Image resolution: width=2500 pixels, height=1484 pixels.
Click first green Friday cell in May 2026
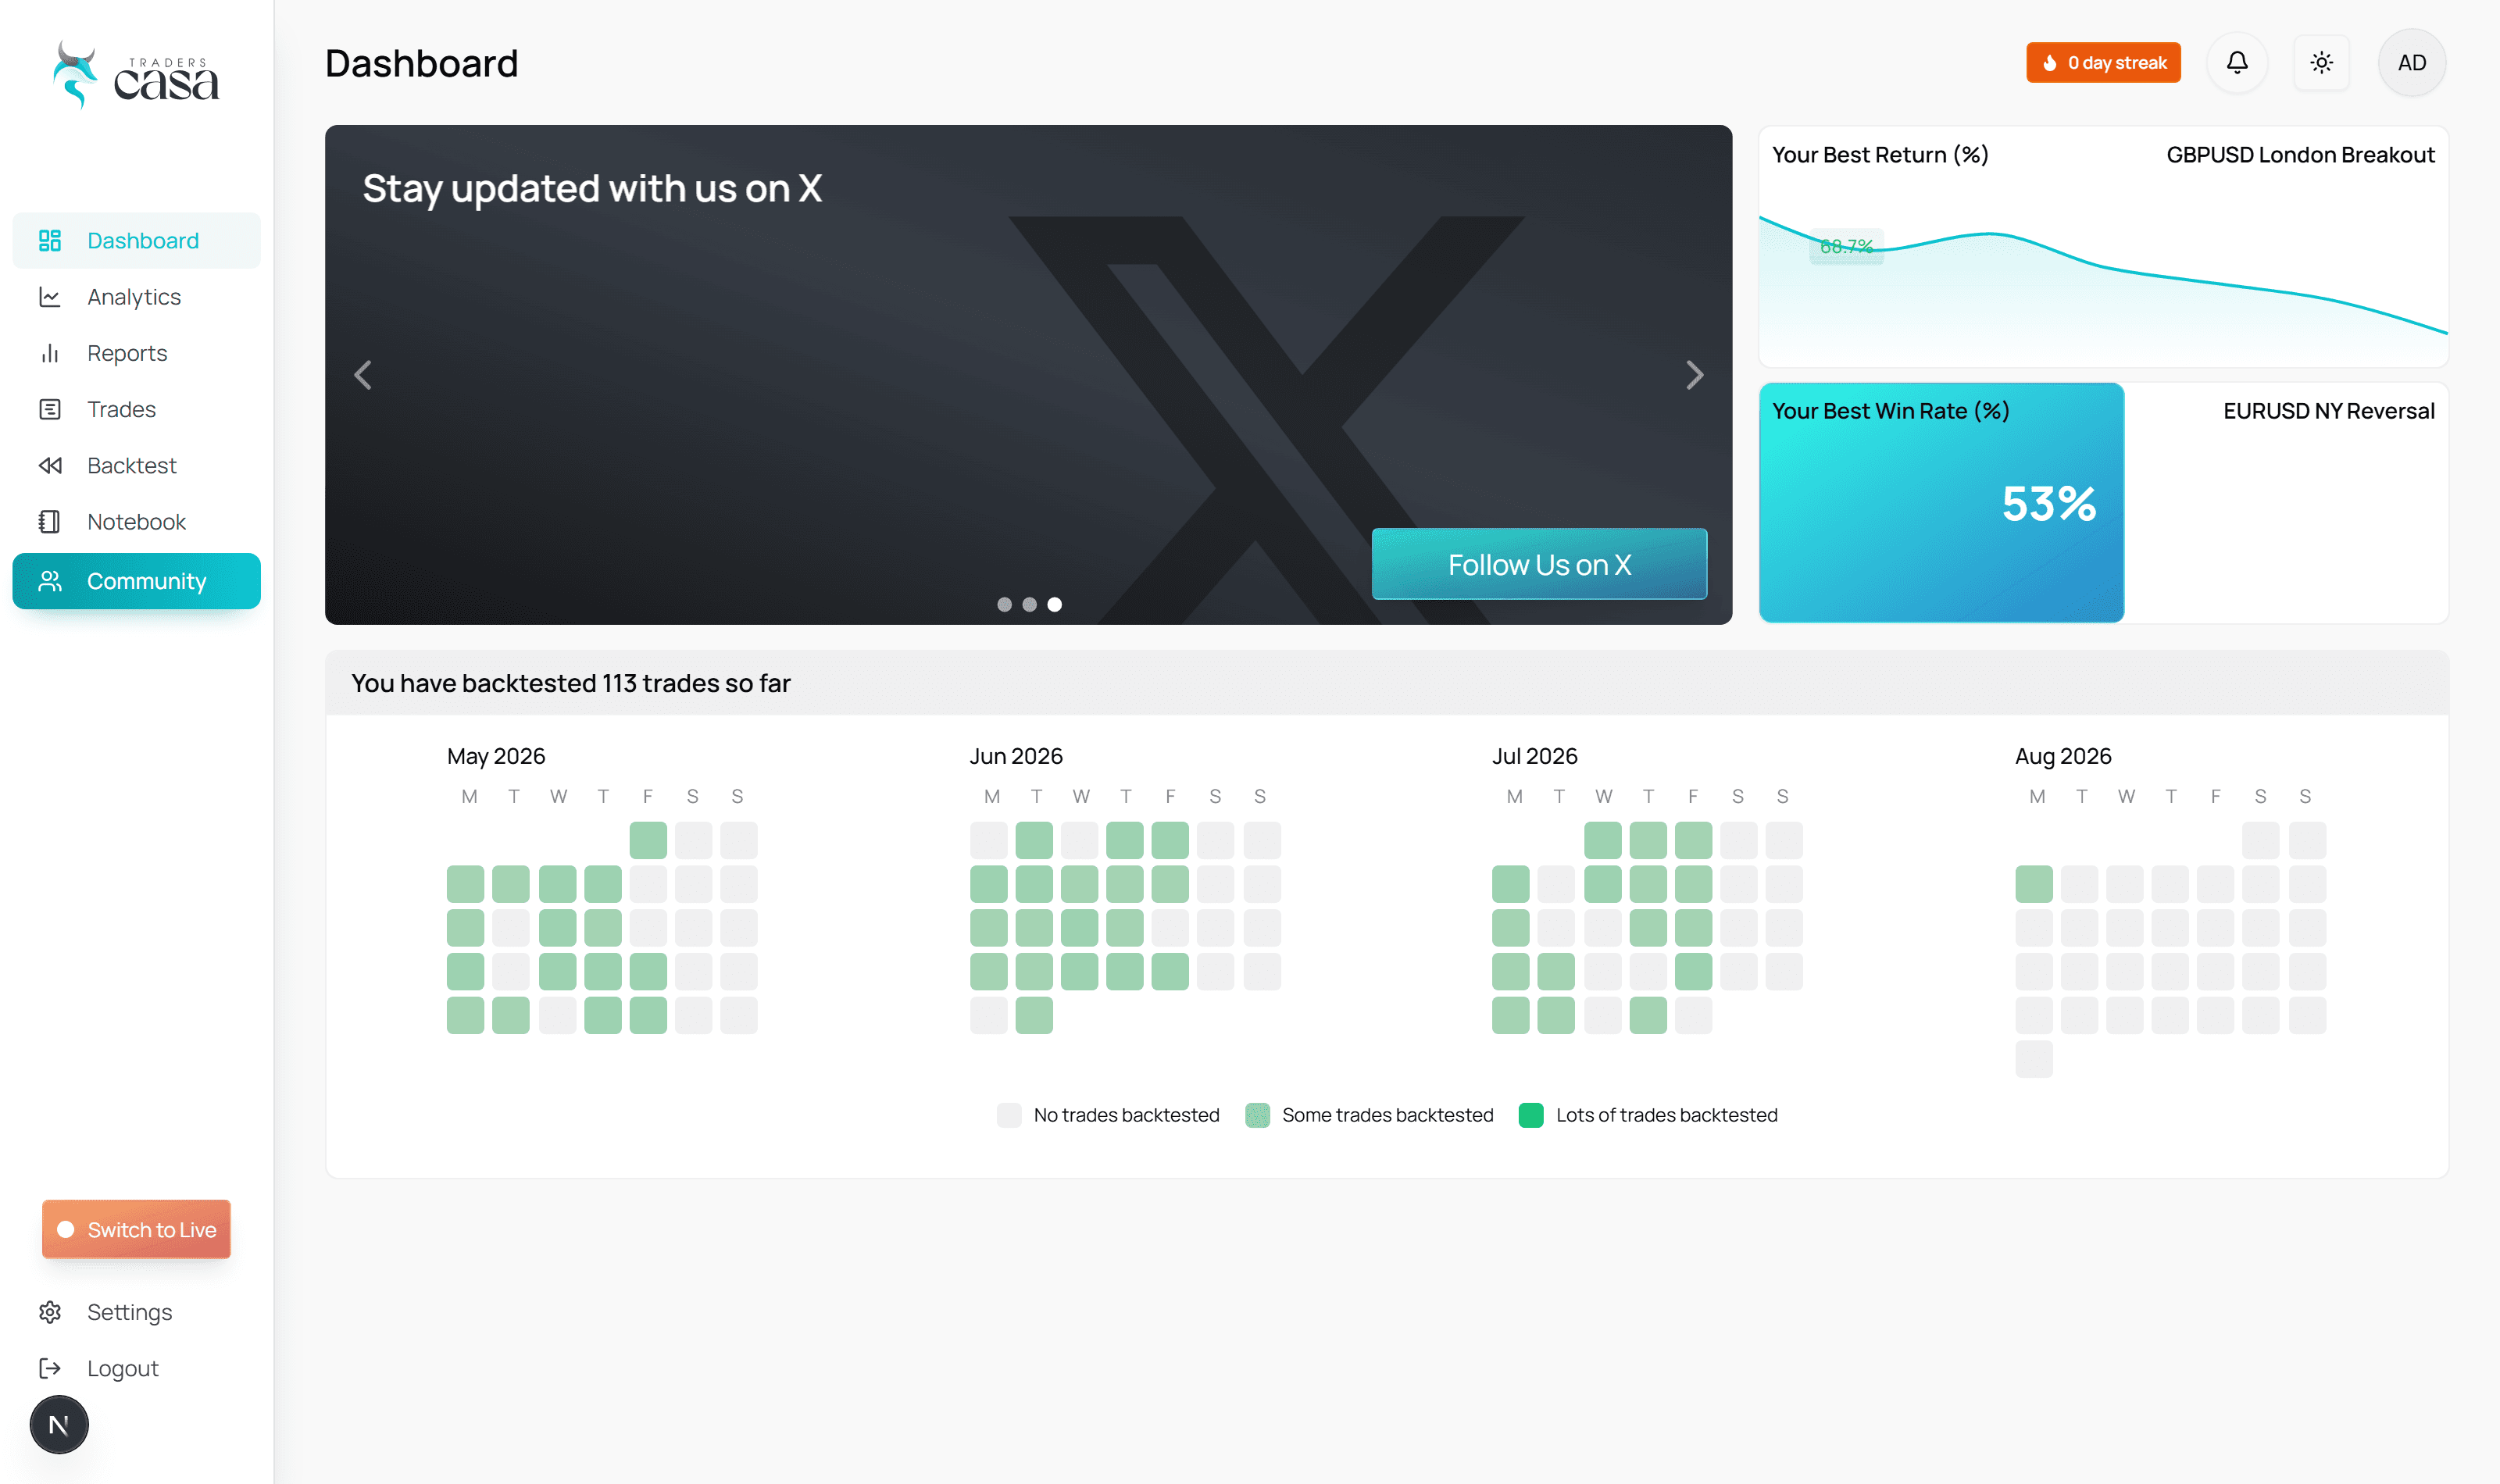(x=648, y=840)
